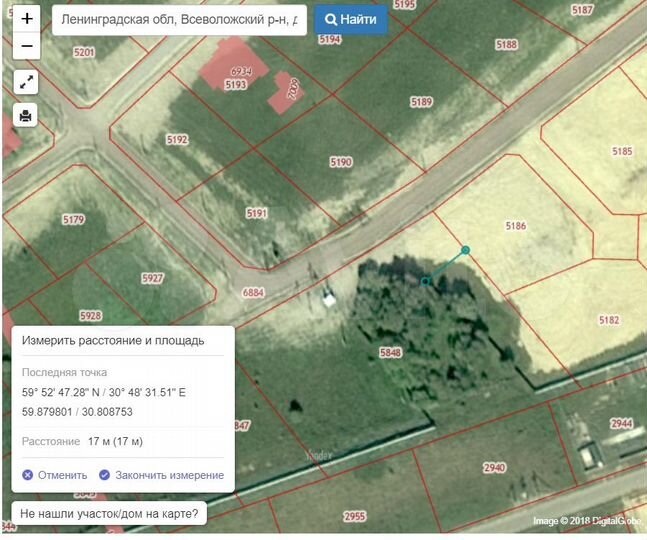Zoom out with the minus button
Image resolution: width=647 pixels, height=540 pixels.
tap(26, 46)
